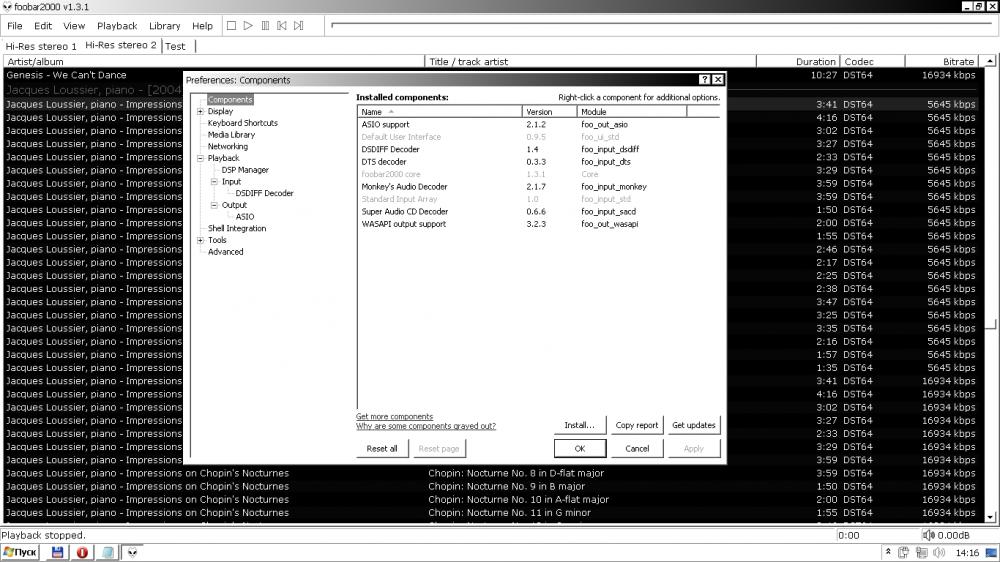Open the Пуск start menu button
This screenshot has width=1000, height=562.
[22, 552]
